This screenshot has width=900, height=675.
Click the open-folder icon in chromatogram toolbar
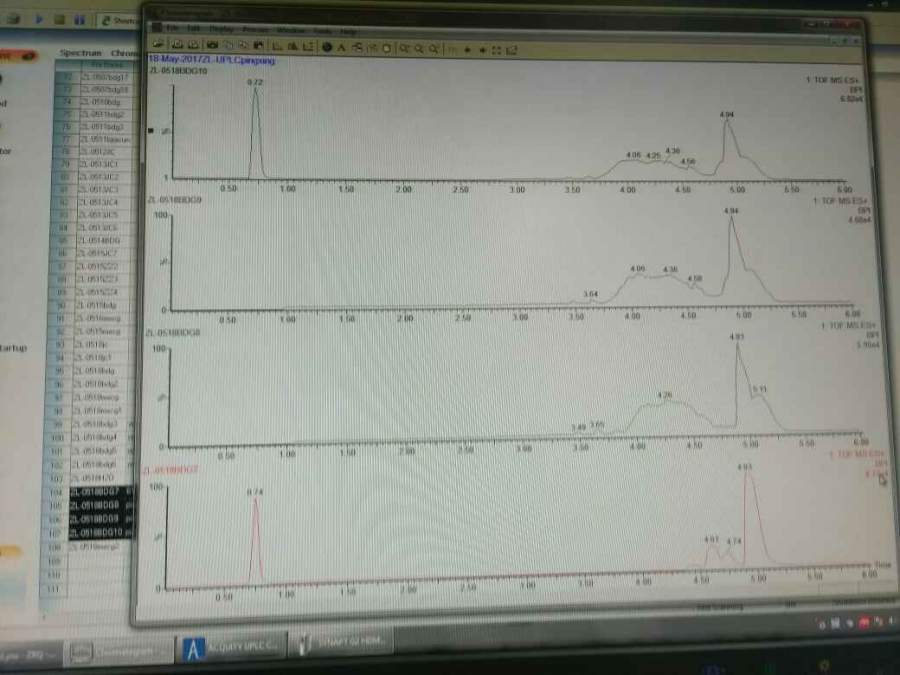coord(159,44)
